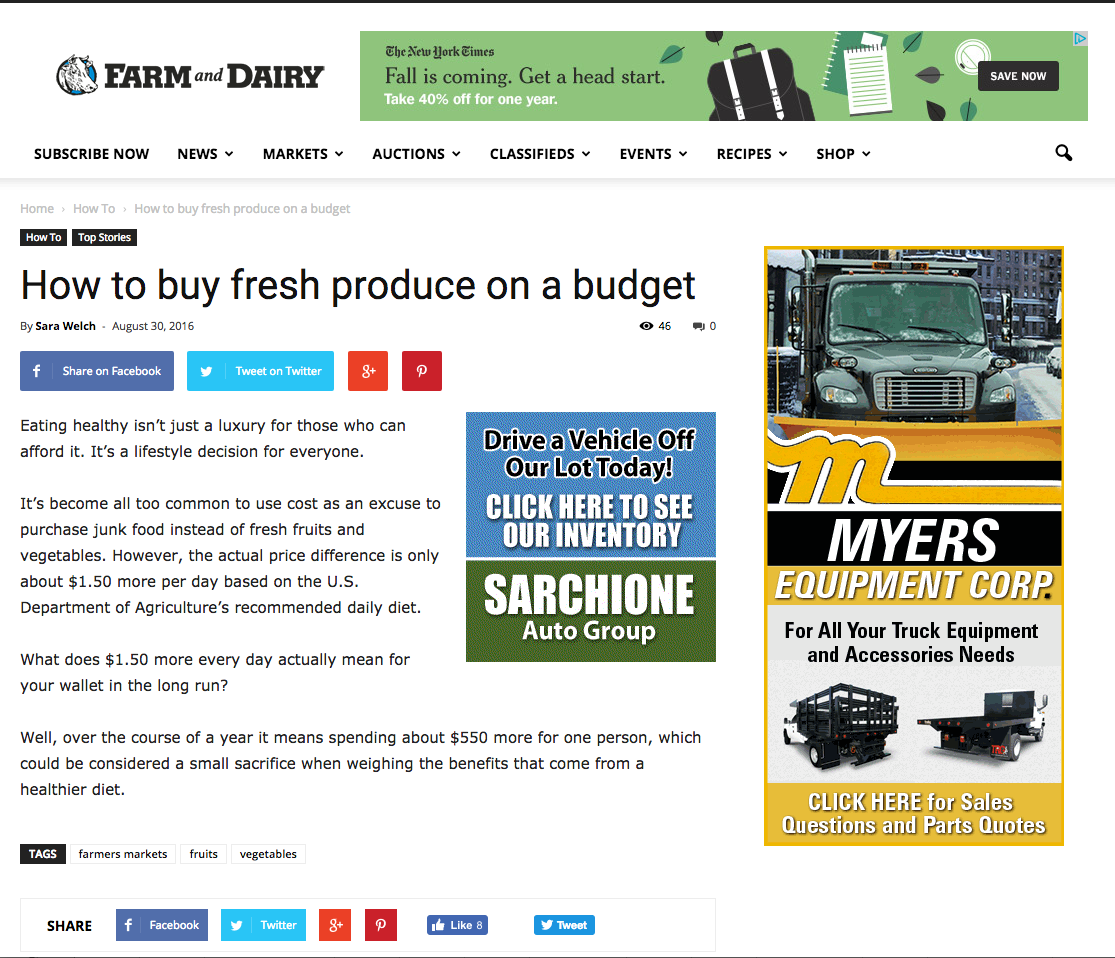Click the Pinterest icon in bottom share bar
The height and width of the screenshot is (958, 1115).
click(381, 925)
